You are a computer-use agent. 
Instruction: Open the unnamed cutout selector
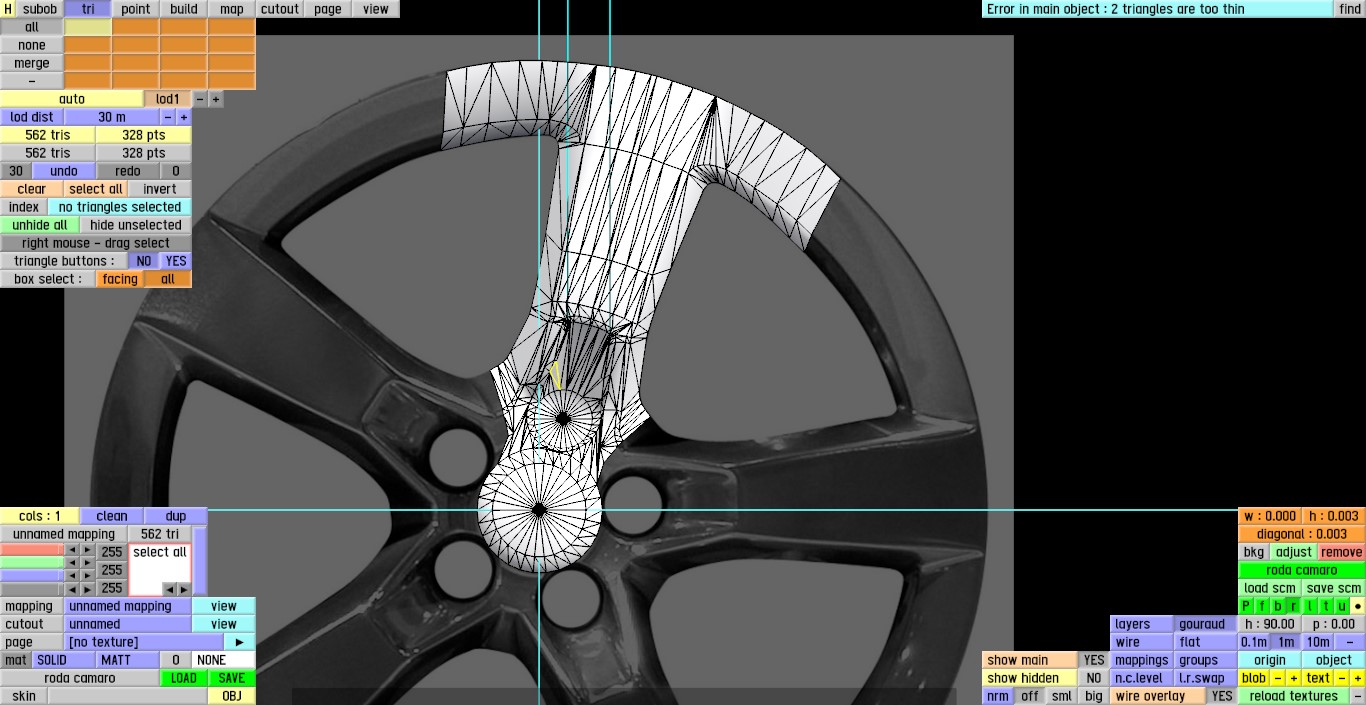click(127, 624)
